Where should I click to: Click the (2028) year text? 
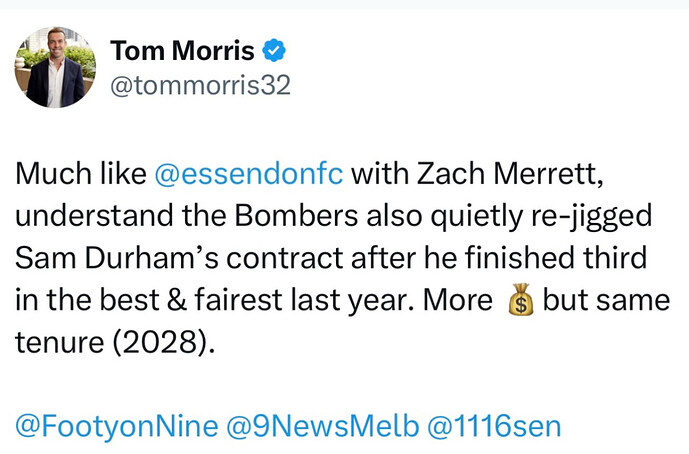pos(164,342)
